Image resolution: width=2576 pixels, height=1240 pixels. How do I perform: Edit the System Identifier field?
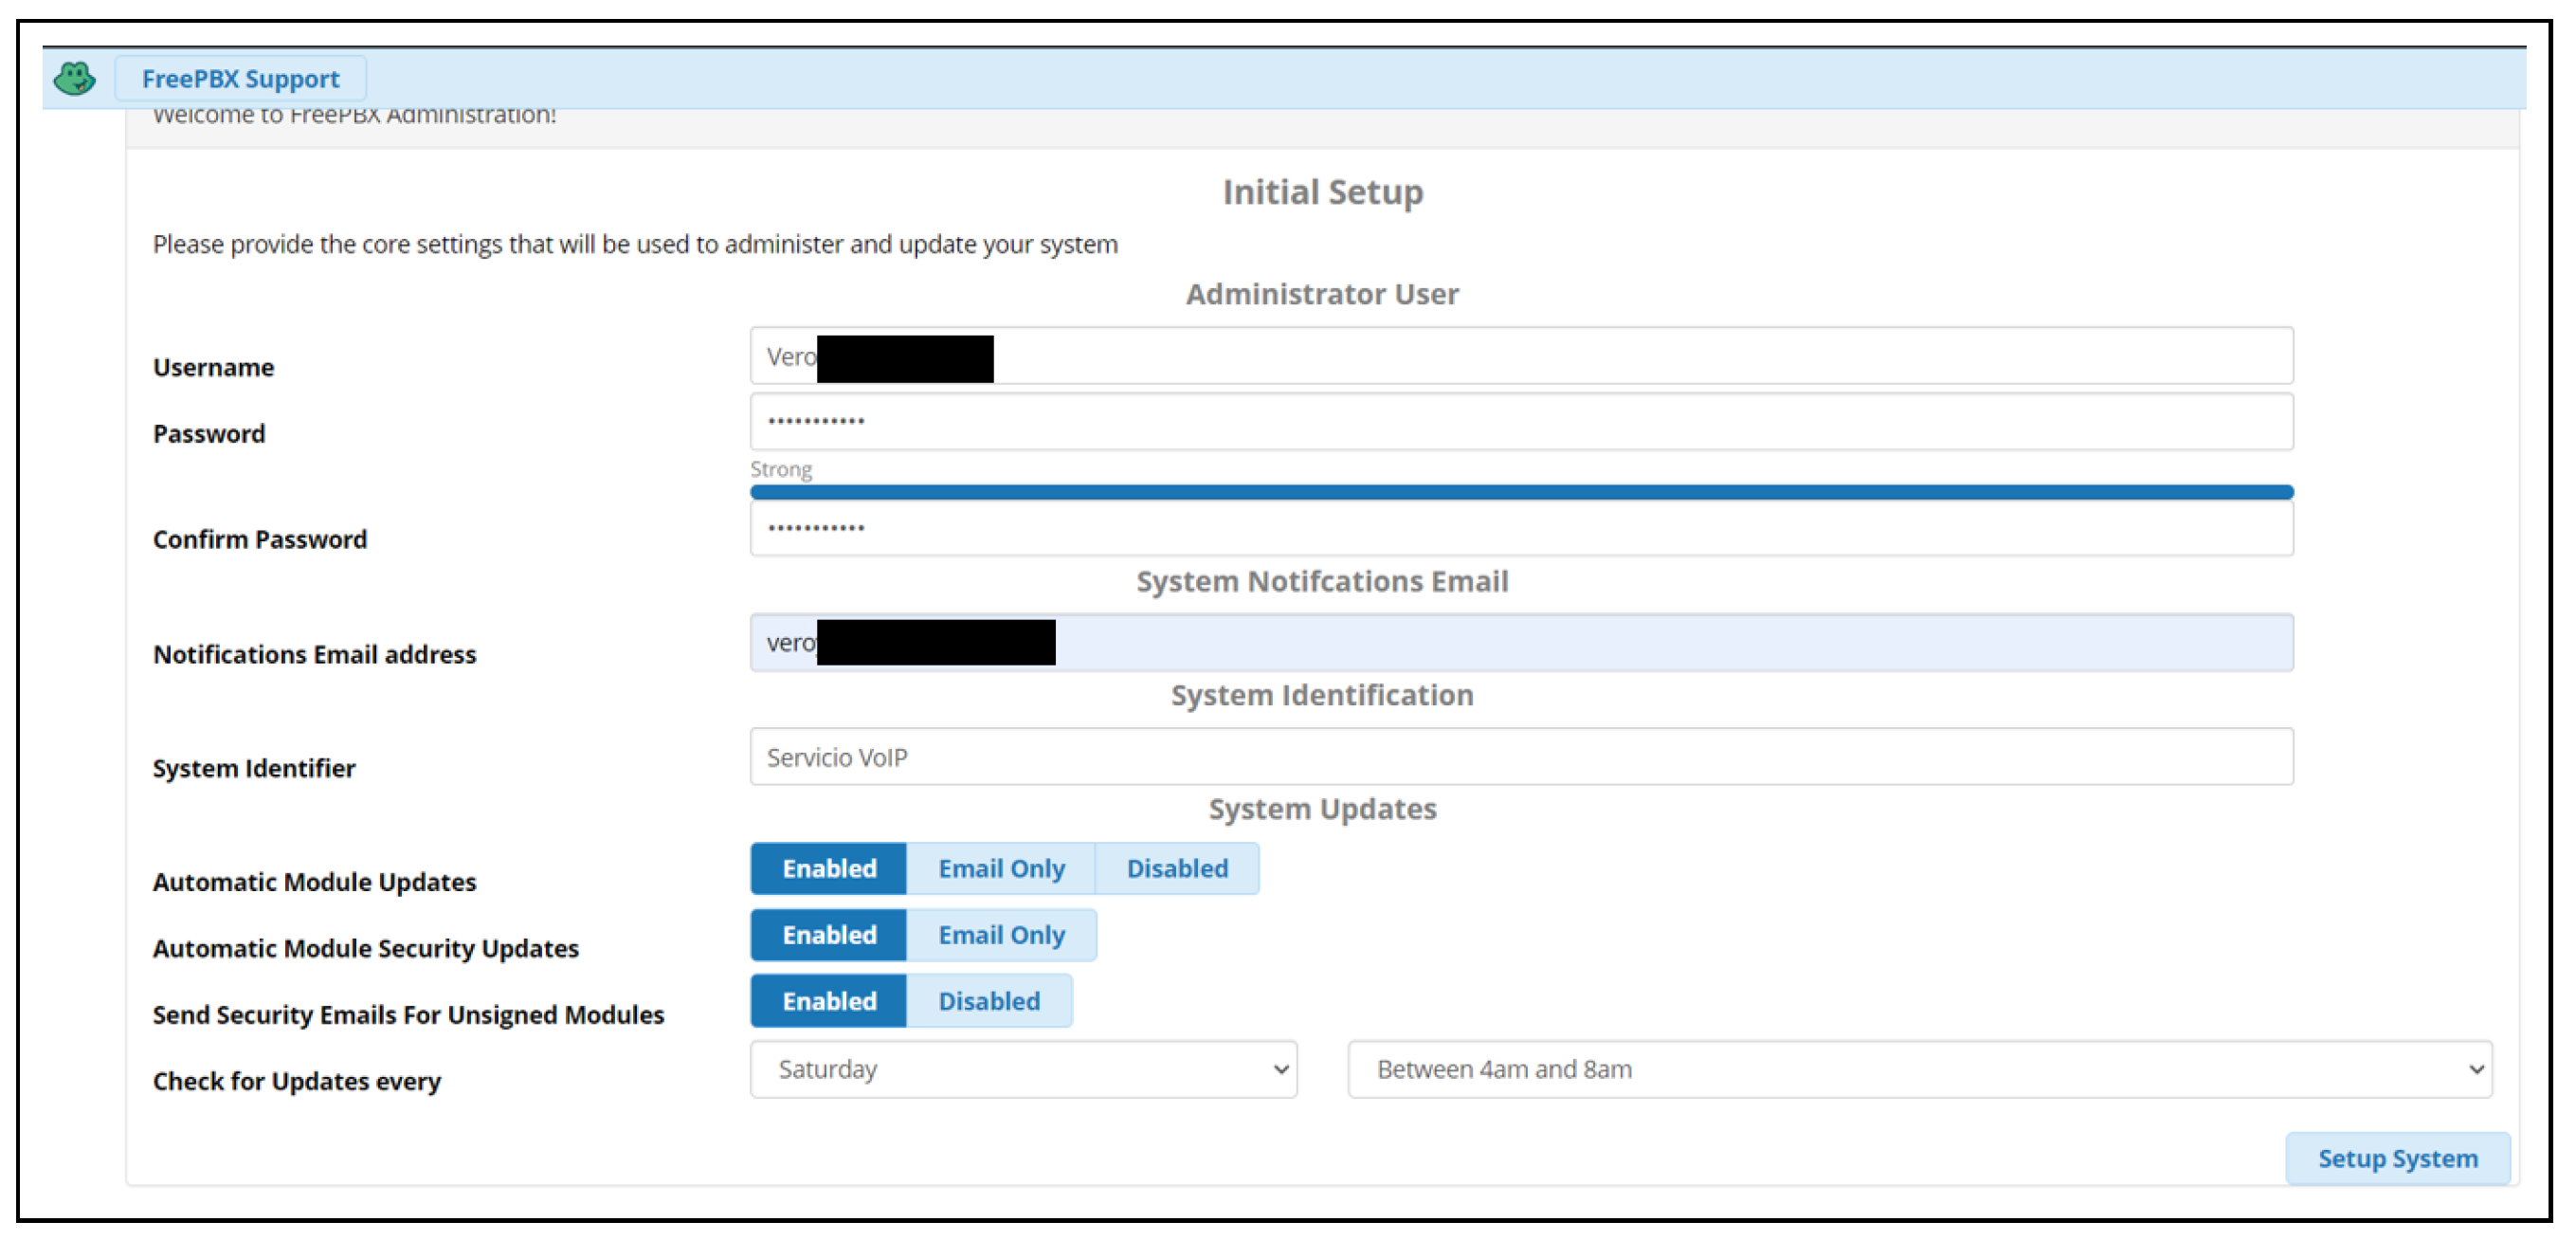coord(1520,757)
